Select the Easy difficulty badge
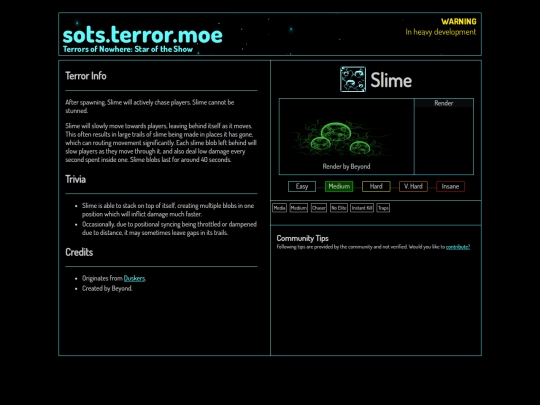This screenshot has width=540, height=405. point(302,186)
